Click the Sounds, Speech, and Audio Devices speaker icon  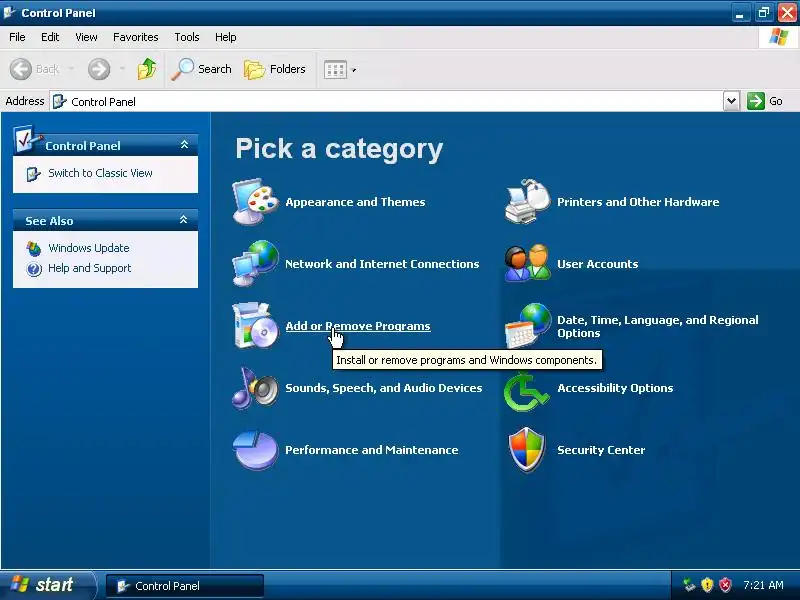click(255, 388)
